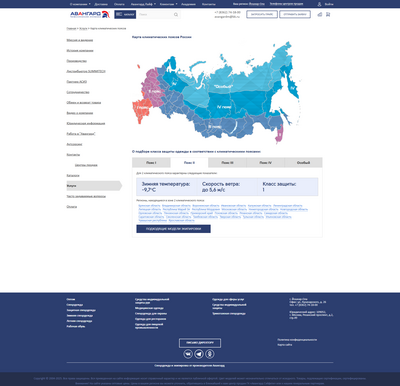Click the Письмо директору footer button

[x=200, y=343]
